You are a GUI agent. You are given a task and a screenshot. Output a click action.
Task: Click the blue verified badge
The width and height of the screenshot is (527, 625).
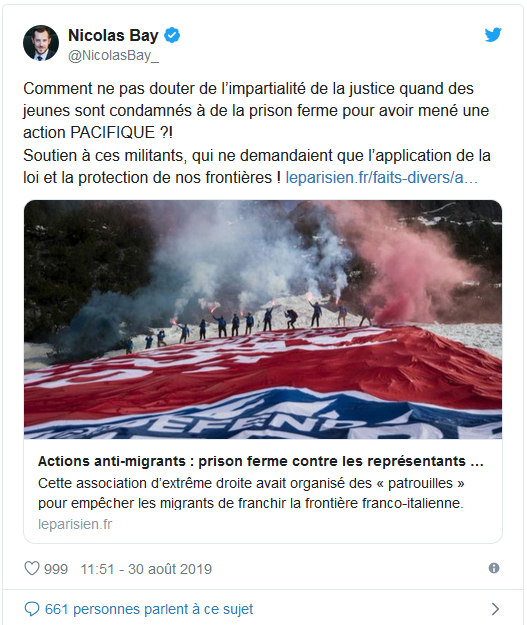(172, 35)
